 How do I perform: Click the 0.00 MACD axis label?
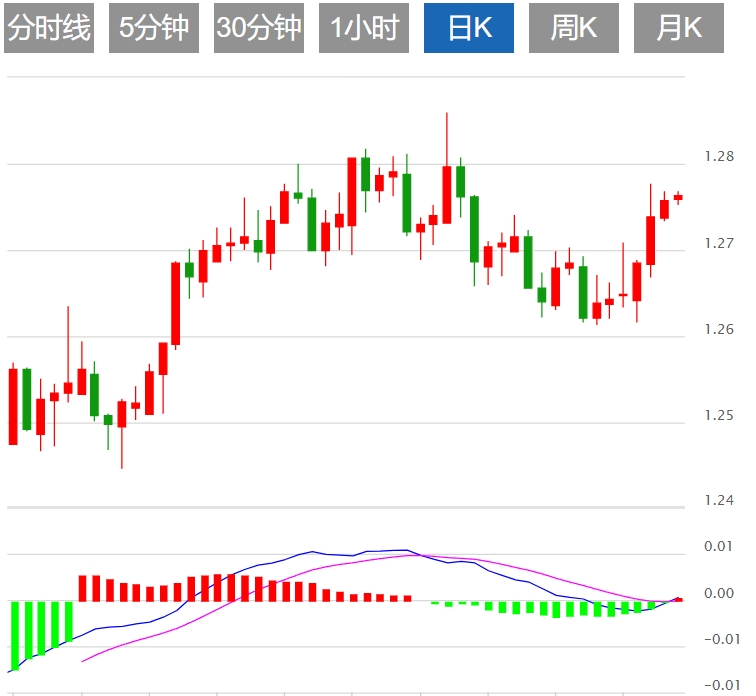click(x=719, y=593)
